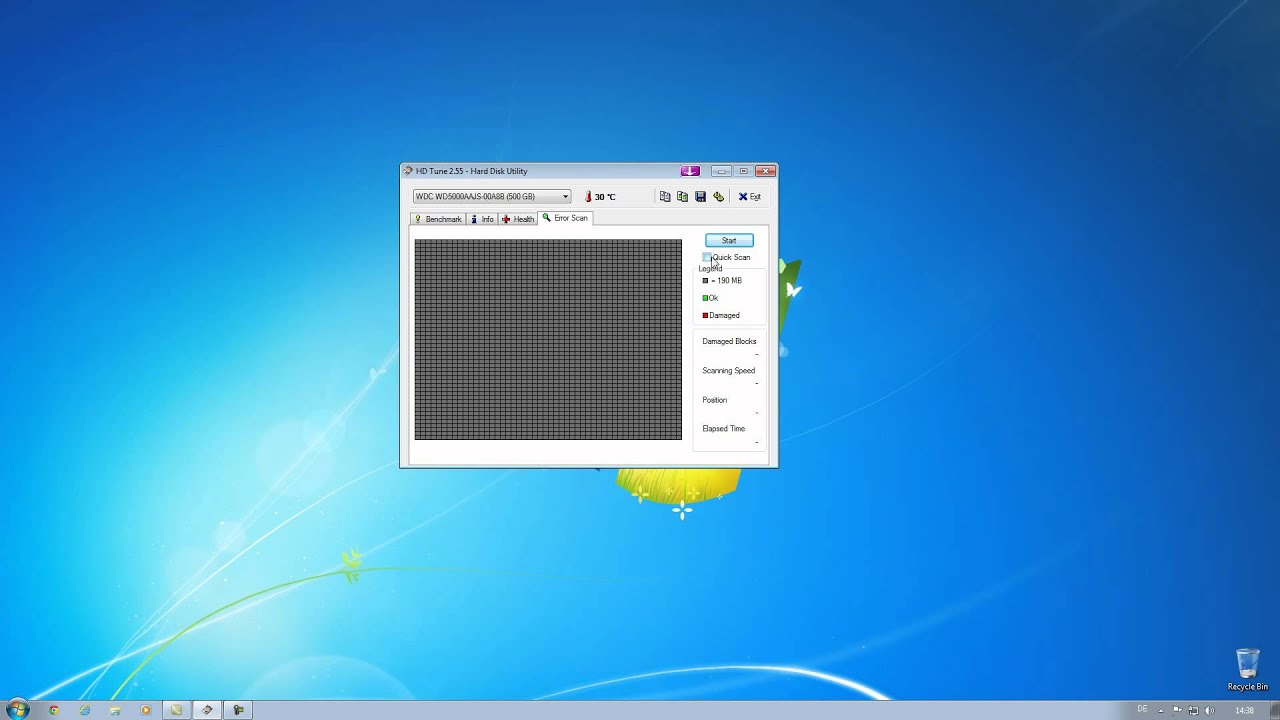Click the purple download arrow title bar button

690,171
